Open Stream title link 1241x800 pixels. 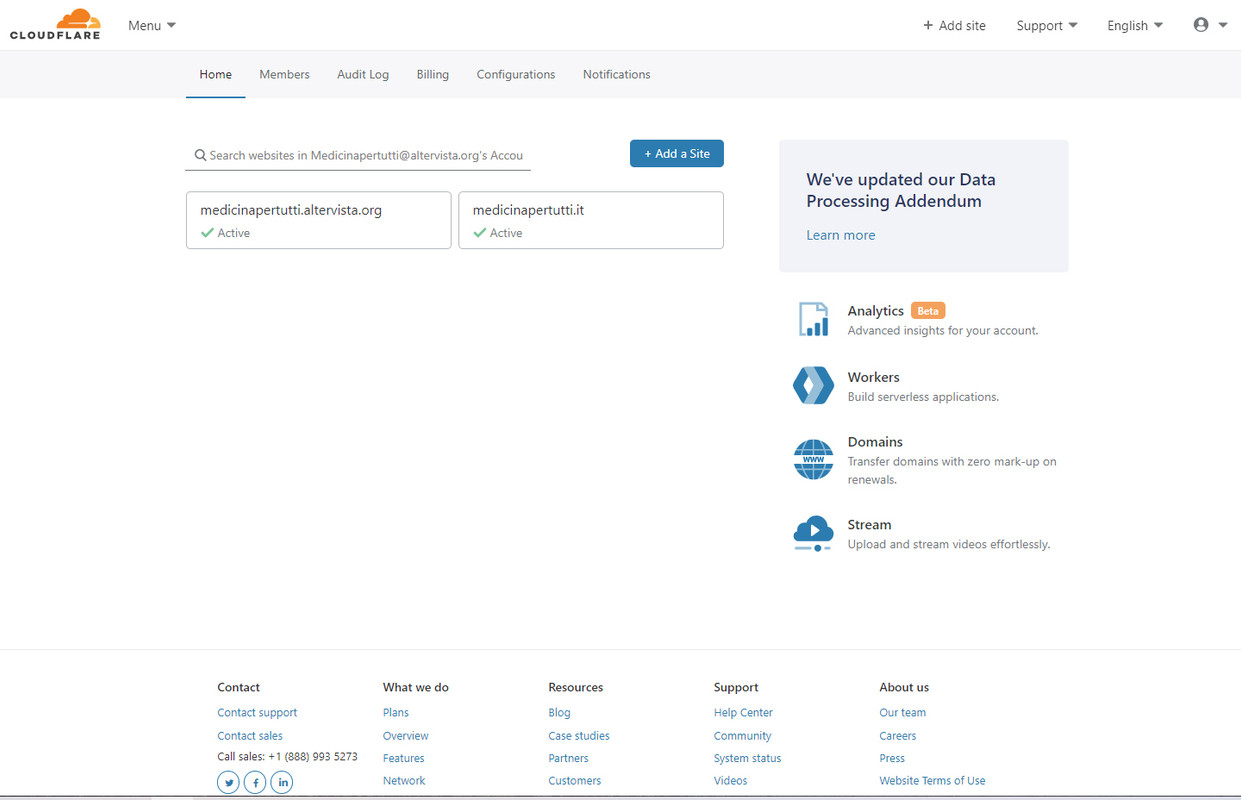(x=869, y=525)
